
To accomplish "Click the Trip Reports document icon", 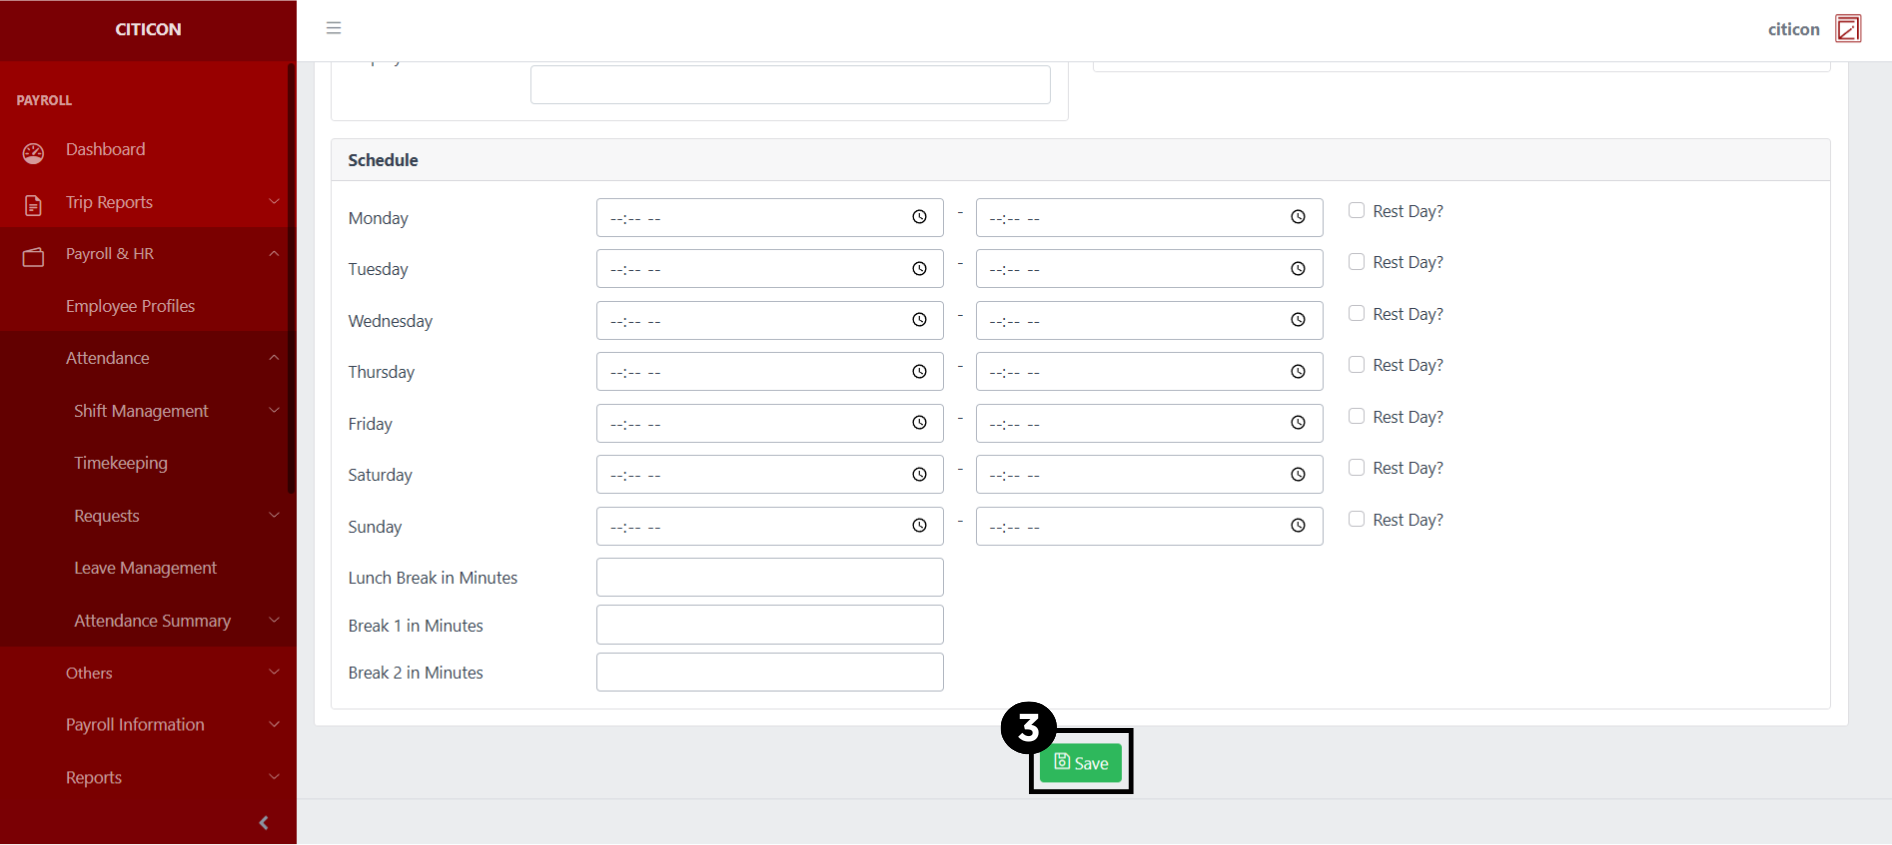I will (x=33, y=205).
